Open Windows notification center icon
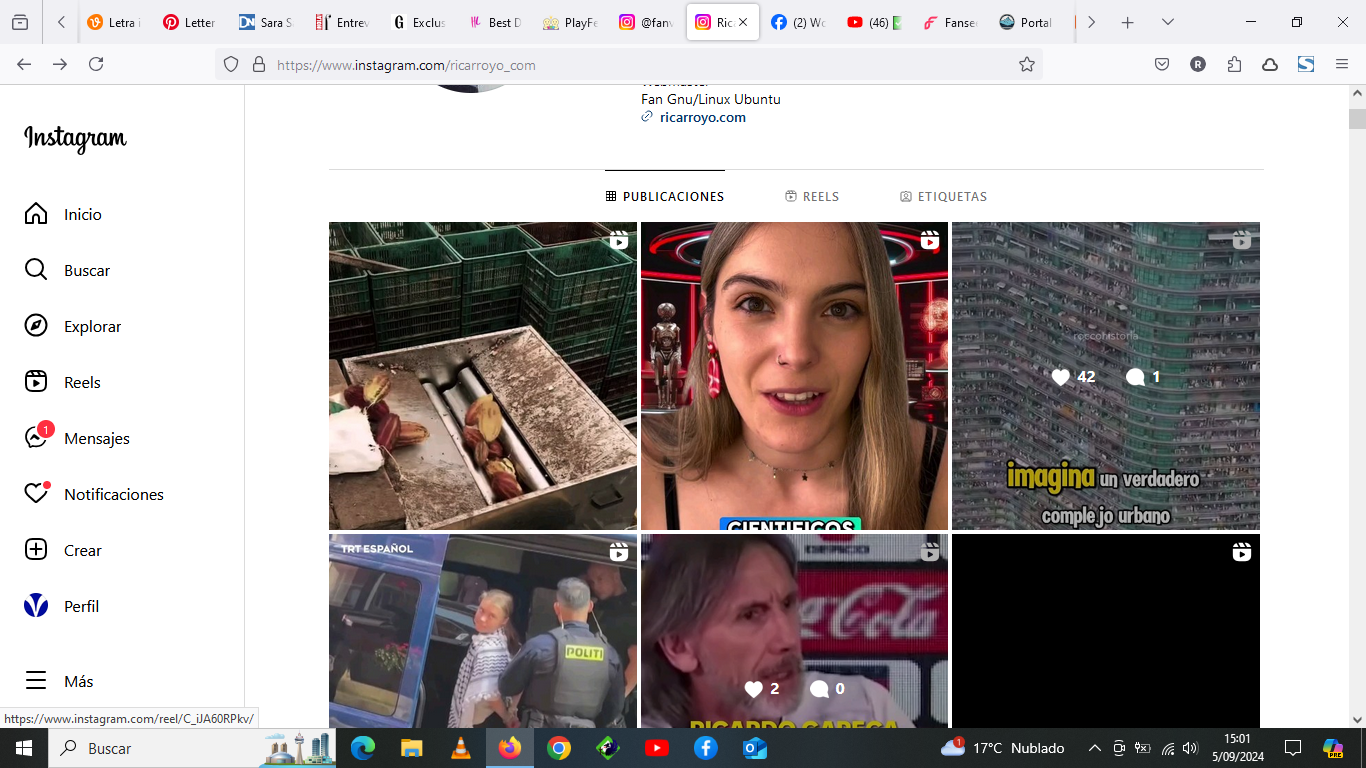 coord(1293,748)
